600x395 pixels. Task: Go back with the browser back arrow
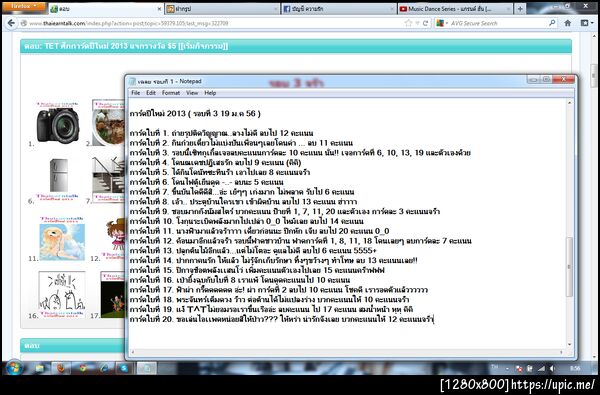coord(11,23)
